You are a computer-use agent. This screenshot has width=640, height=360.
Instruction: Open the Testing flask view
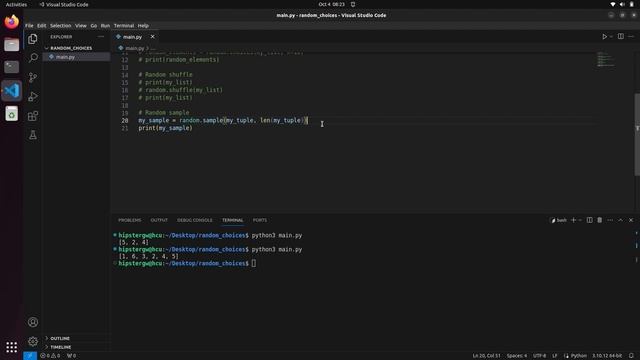(33, 135)
